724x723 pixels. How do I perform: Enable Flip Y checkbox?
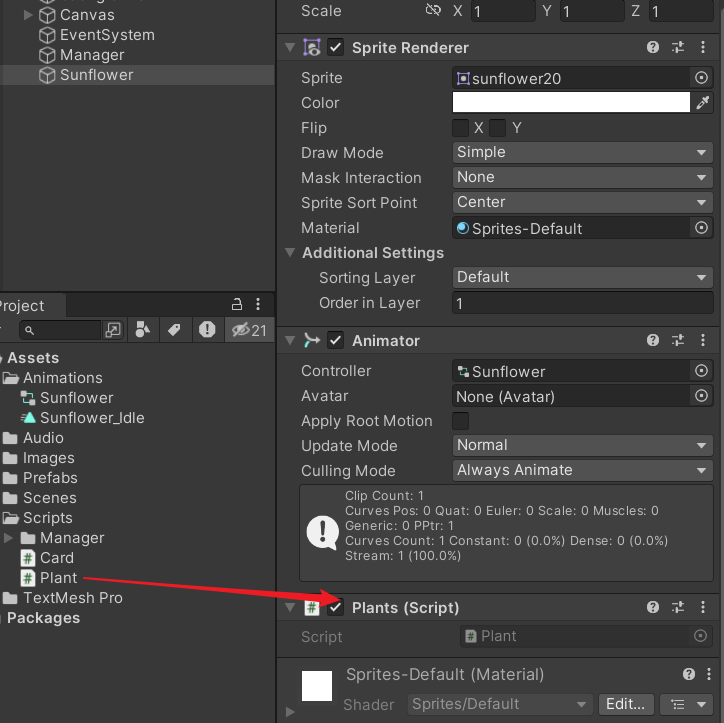pyautogui.click(x=497, y=128)
